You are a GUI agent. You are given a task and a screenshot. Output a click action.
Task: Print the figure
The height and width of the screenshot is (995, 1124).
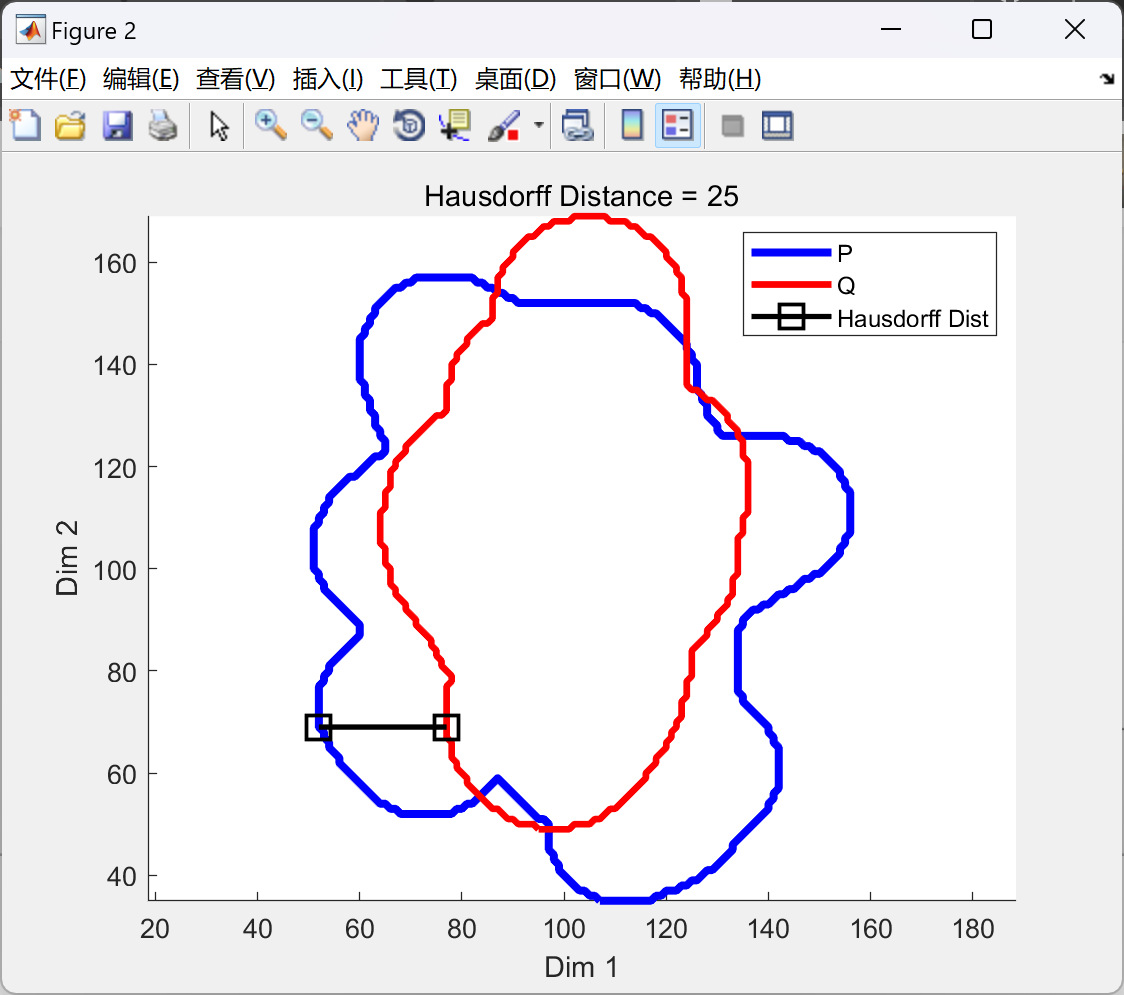tap(163, 125)
